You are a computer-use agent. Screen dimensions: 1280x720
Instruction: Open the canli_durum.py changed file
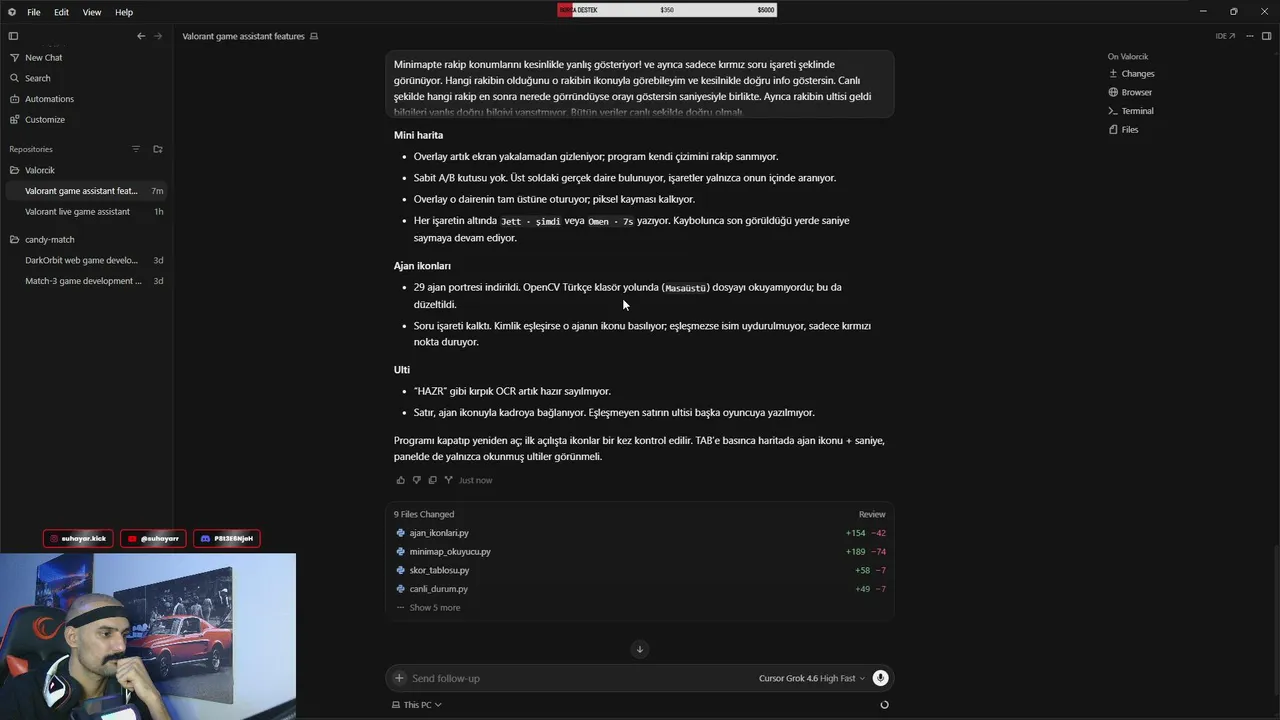[x=640, y=589]
